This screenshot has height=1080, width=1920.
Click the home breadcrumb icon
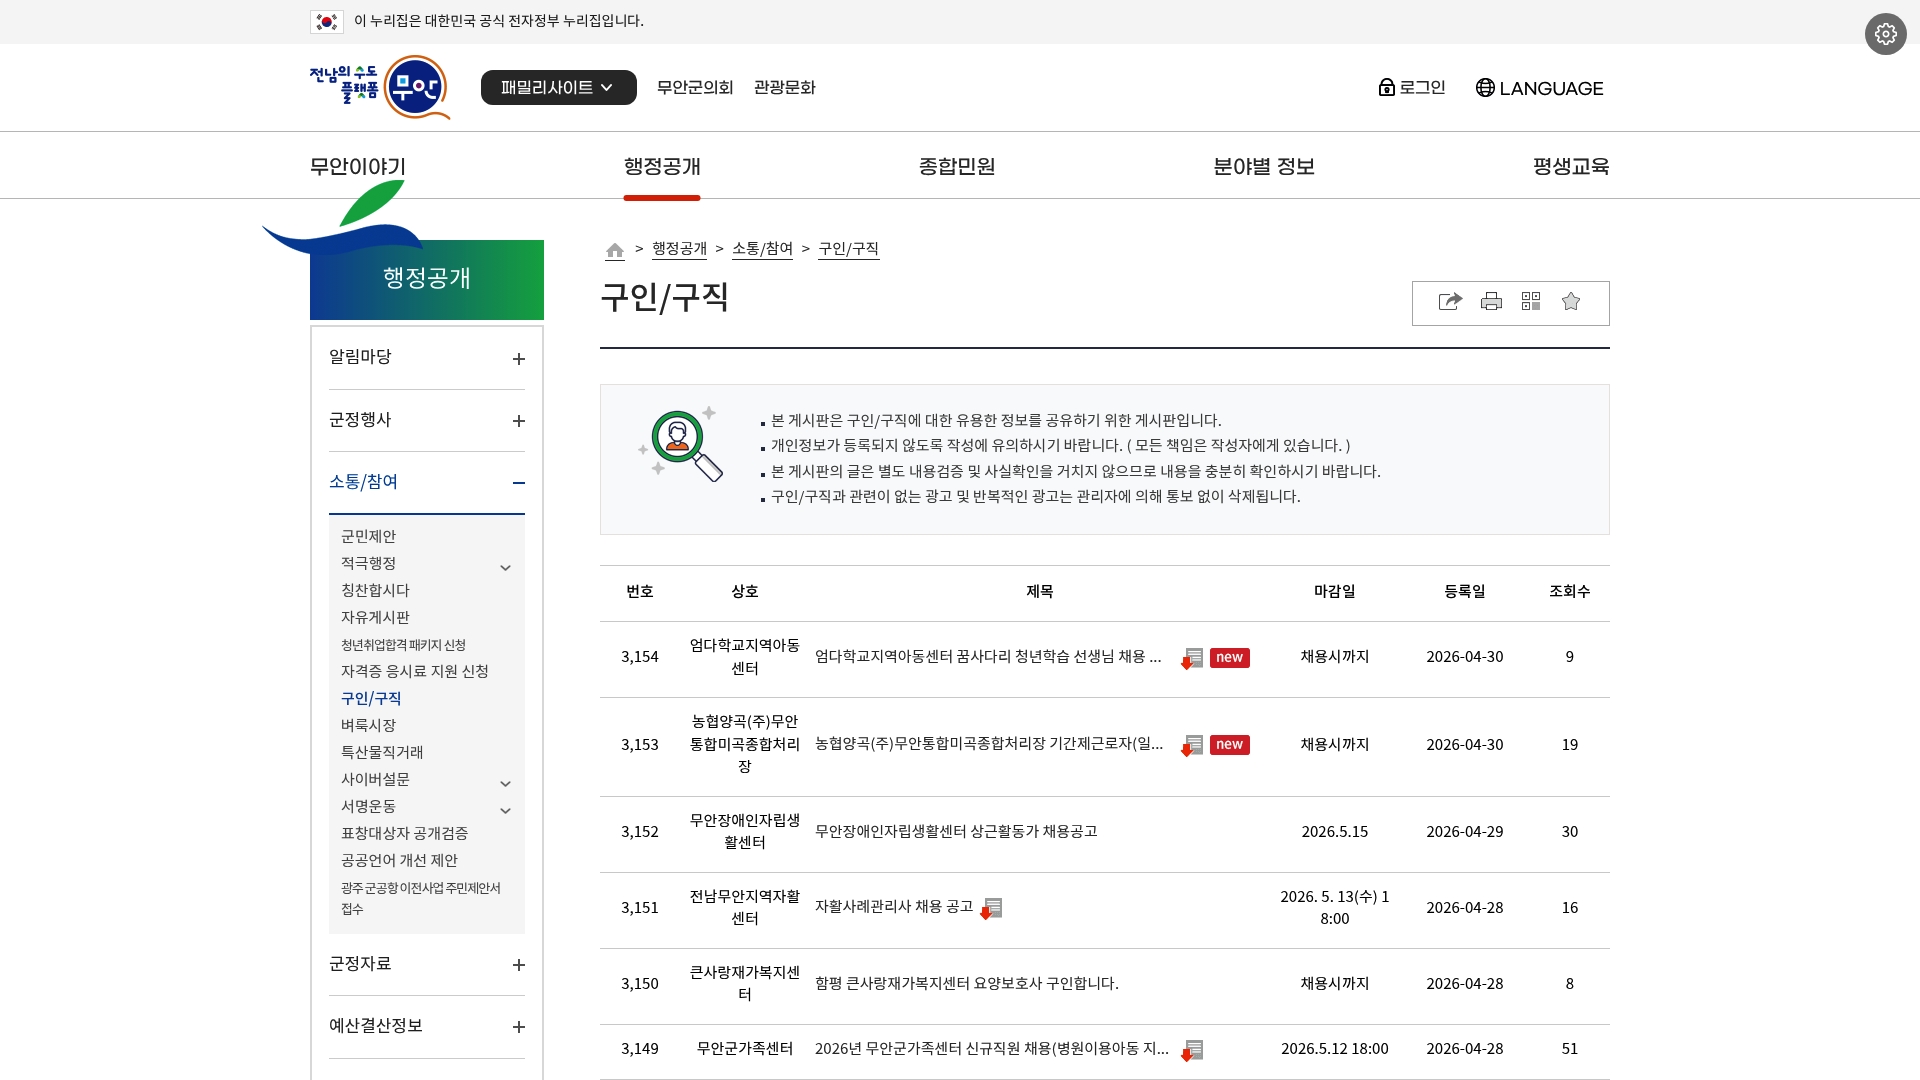[x=615, y=250]
